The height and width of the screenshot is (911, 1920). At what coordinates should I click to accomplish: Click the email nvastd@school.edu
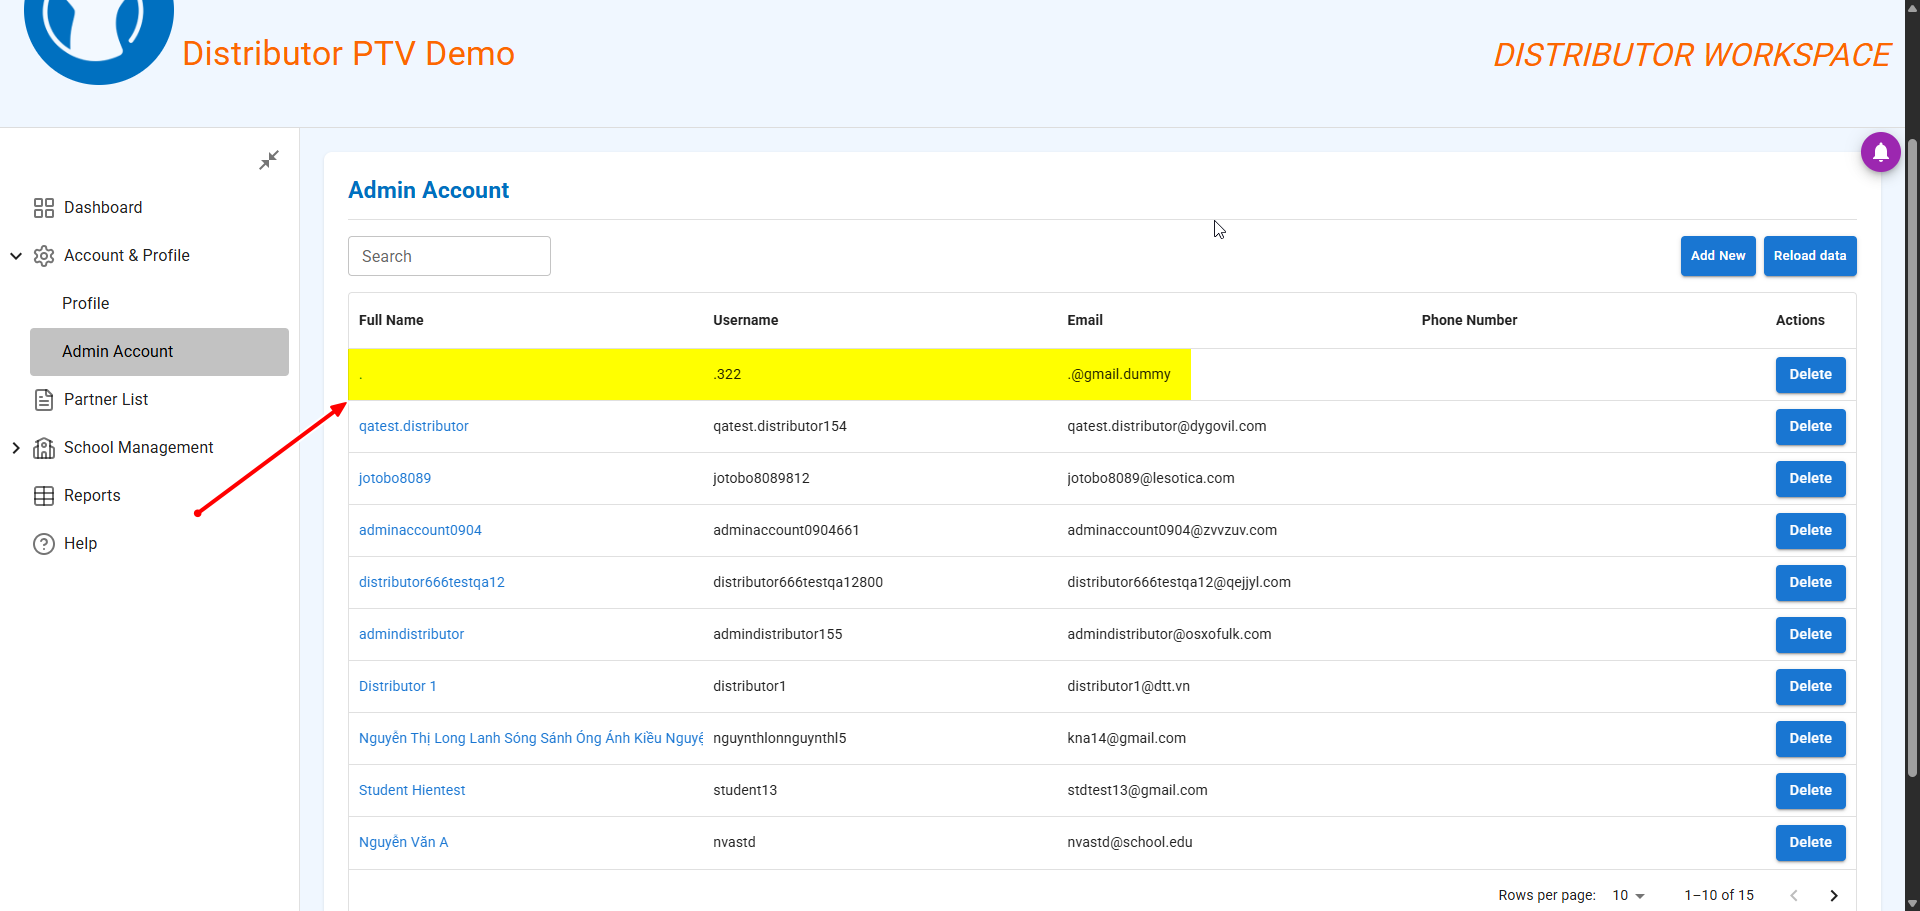[x=1129, y=842]
